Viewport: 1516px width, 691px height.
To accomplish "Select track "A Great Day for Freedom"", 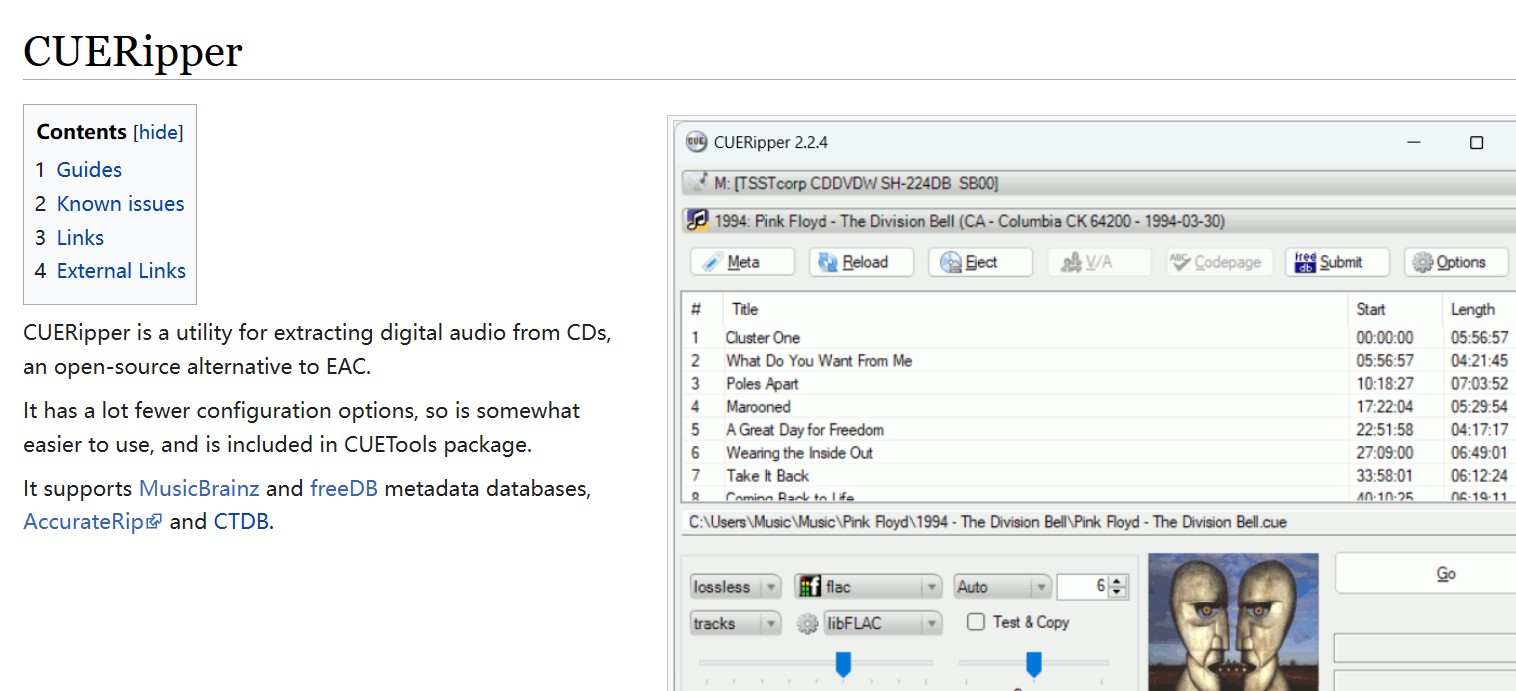I will tap(805, 430).
